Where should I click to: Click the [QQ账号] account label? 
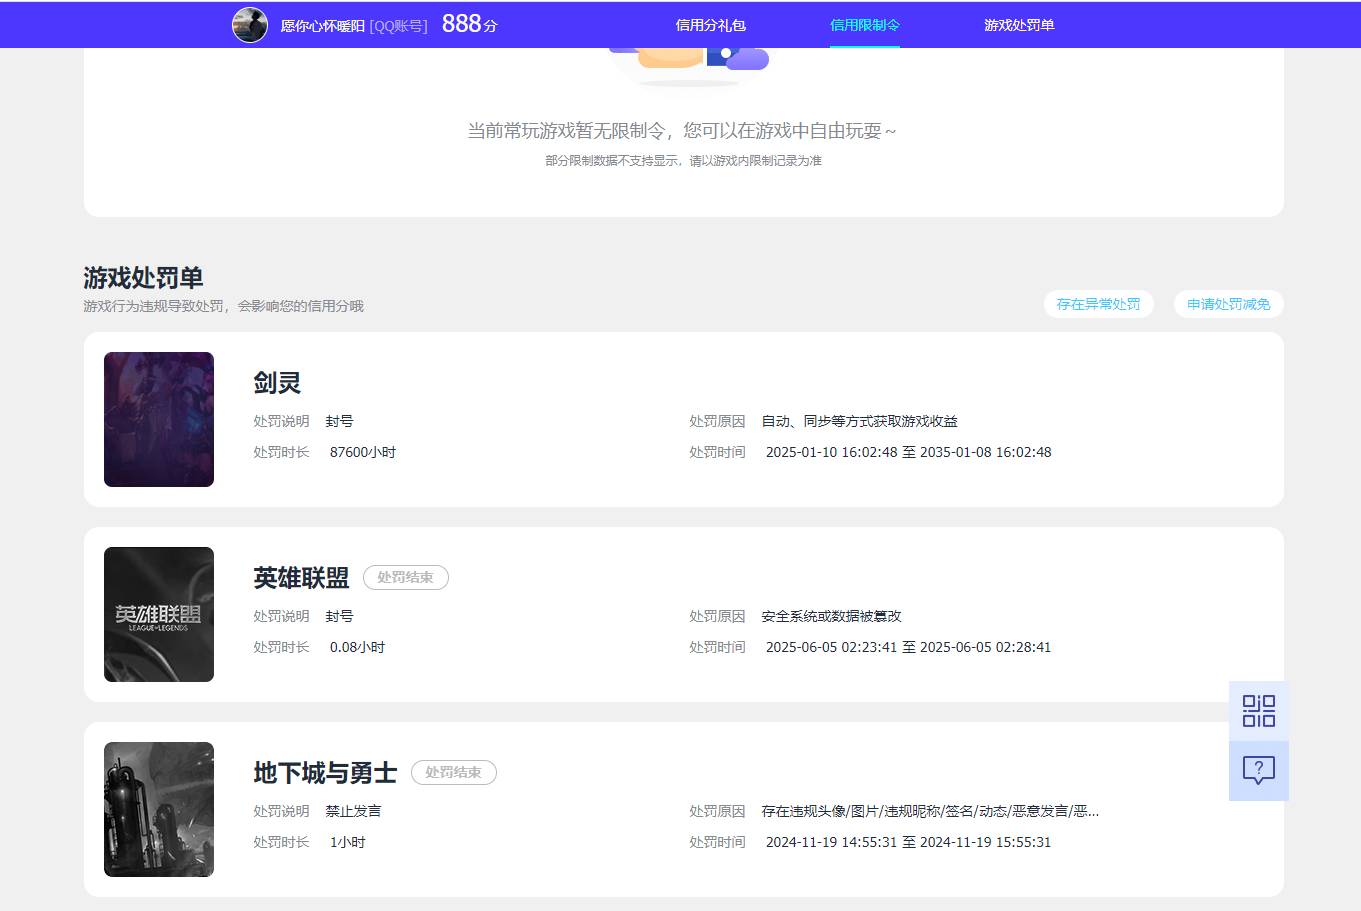click(x=398, y=24)
